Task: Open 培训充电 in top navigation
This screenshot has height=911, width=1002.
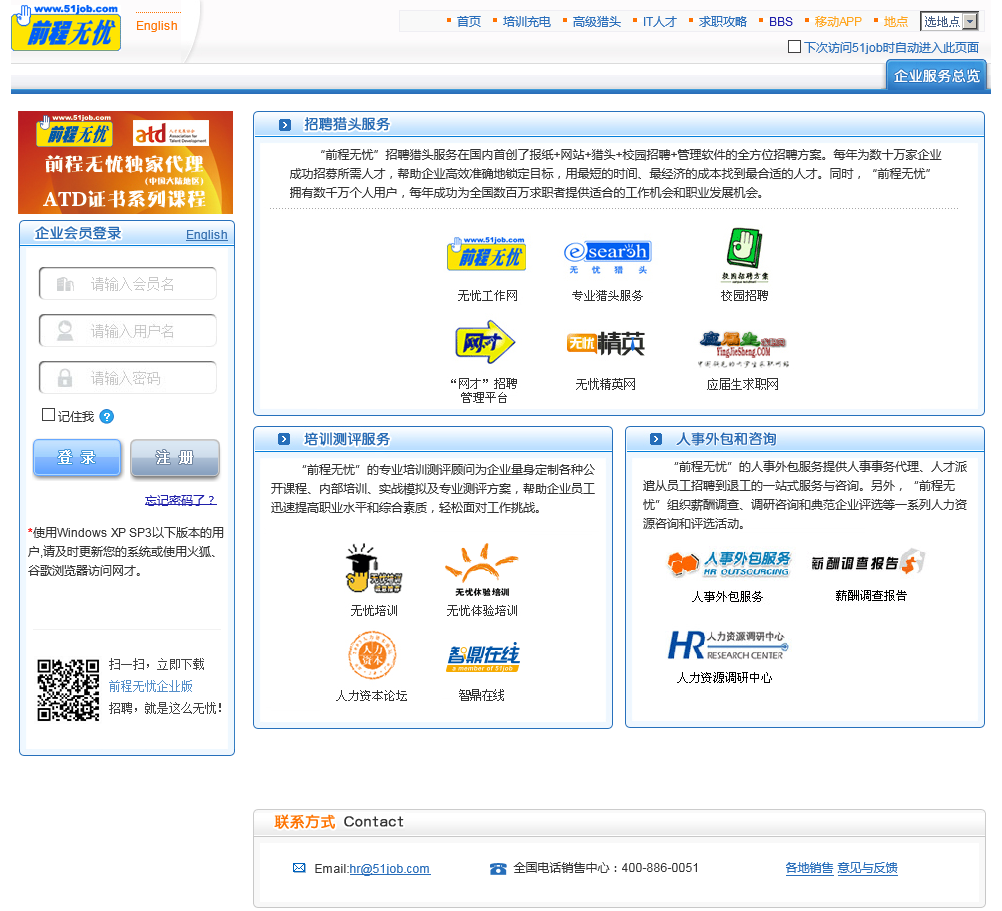Action: [x=527, y=22]
